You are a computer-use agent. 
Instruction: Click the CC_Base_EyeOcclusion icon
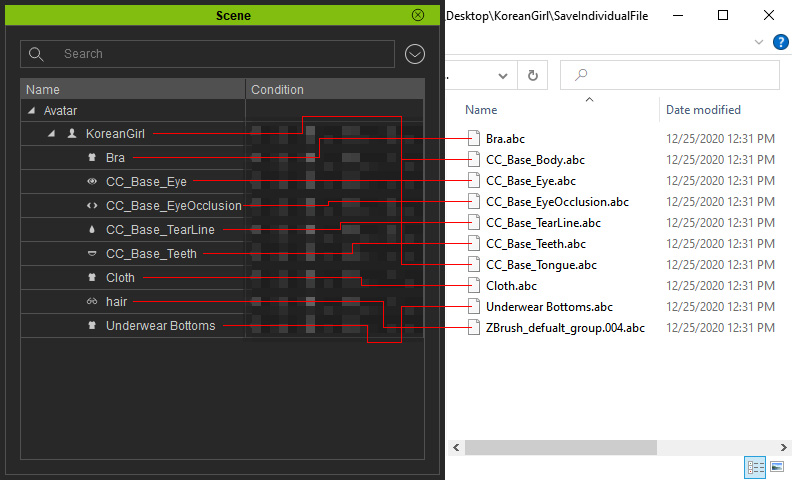(x=92, y=205)
